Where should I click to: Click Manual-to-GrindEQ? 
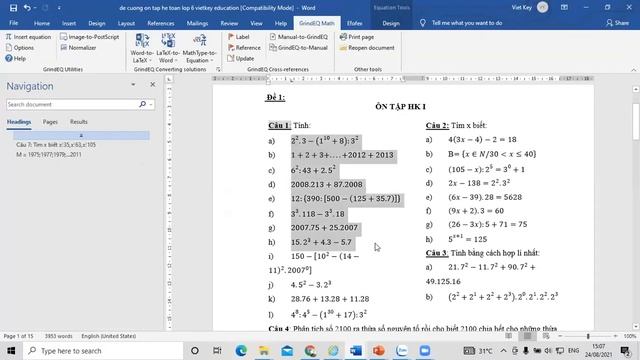pyautogui.click(x=298, y=37)
